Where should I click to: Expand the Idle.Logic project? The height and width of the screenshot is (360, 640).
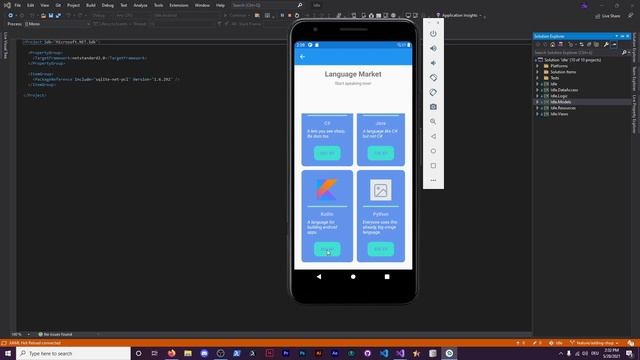(x=538, y=96)
